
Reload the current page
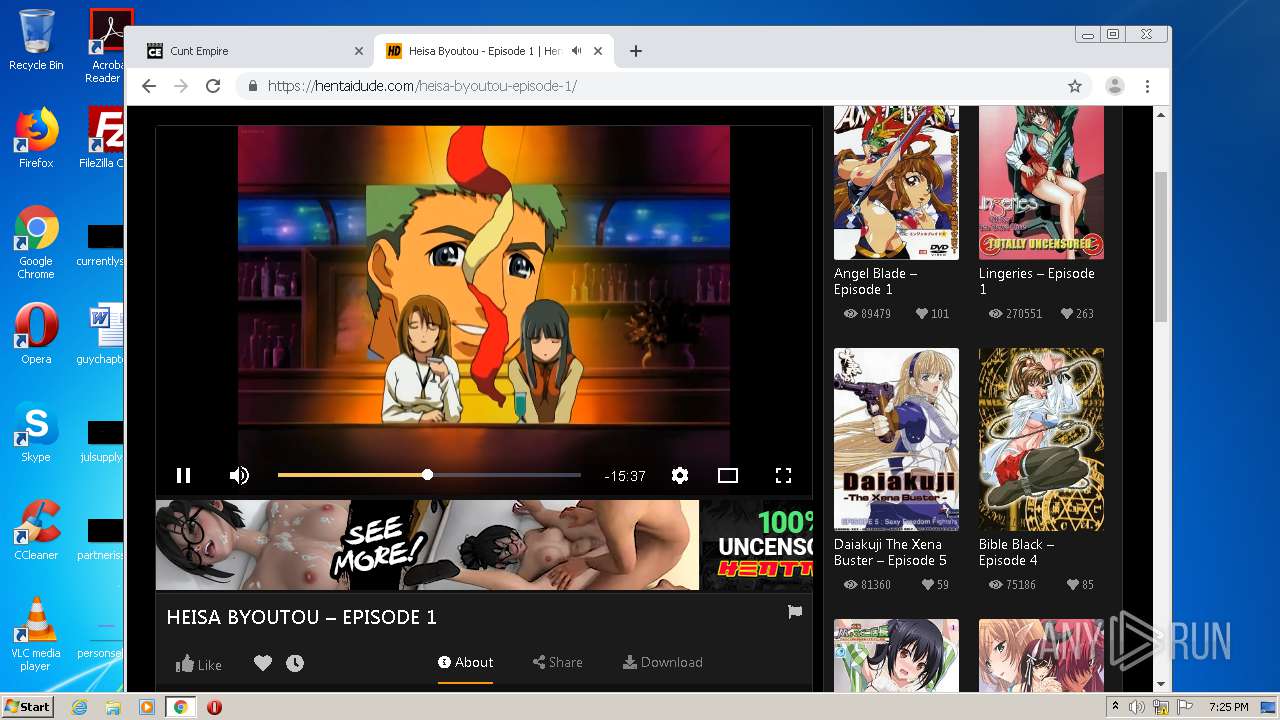213,86
